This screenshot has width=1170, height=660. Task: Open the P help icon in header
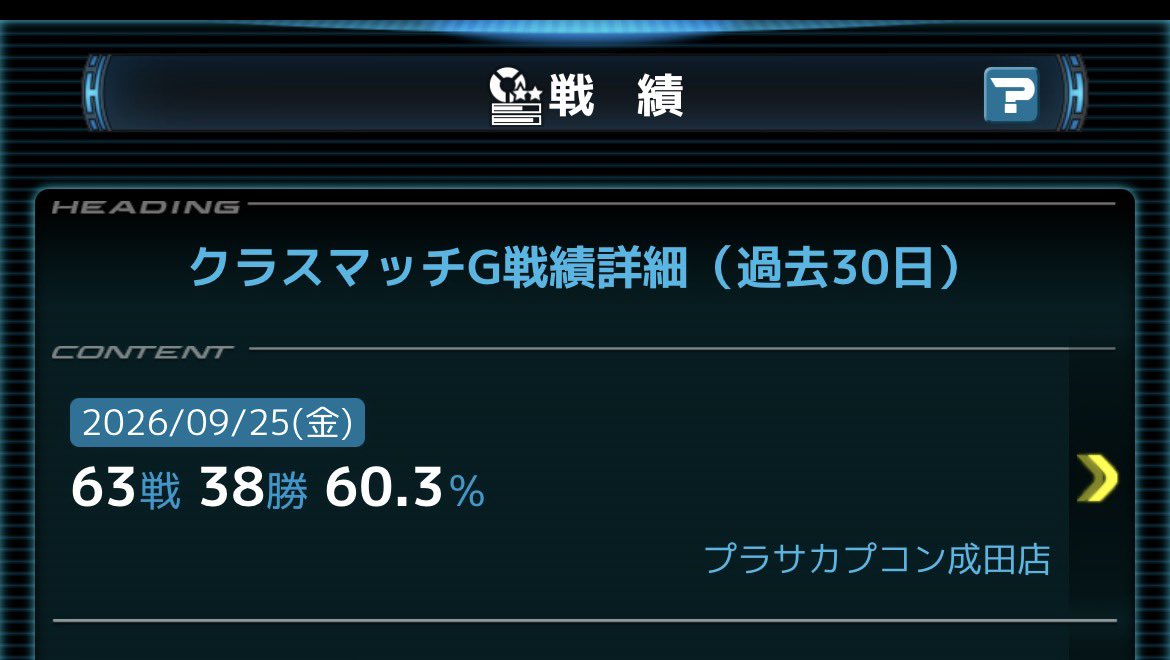[x=1011, y=95]
